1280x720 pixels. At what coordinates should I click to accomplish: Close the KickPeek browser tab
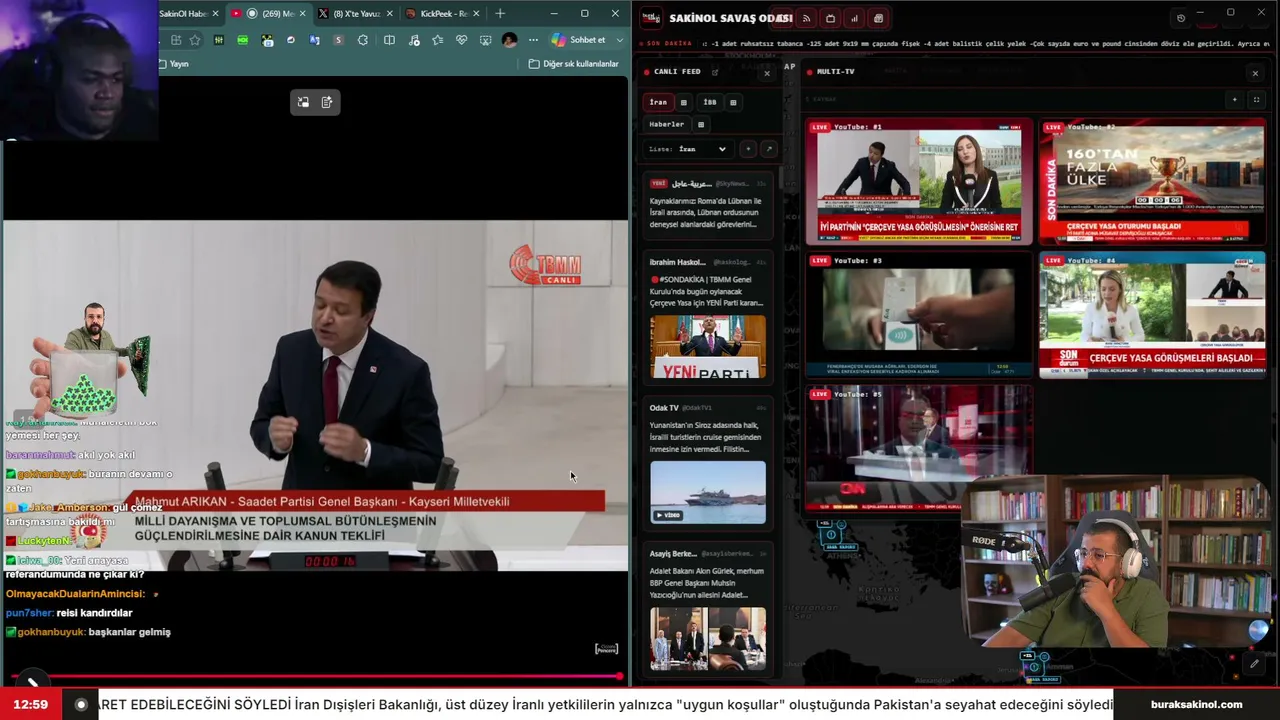point(476,14)
